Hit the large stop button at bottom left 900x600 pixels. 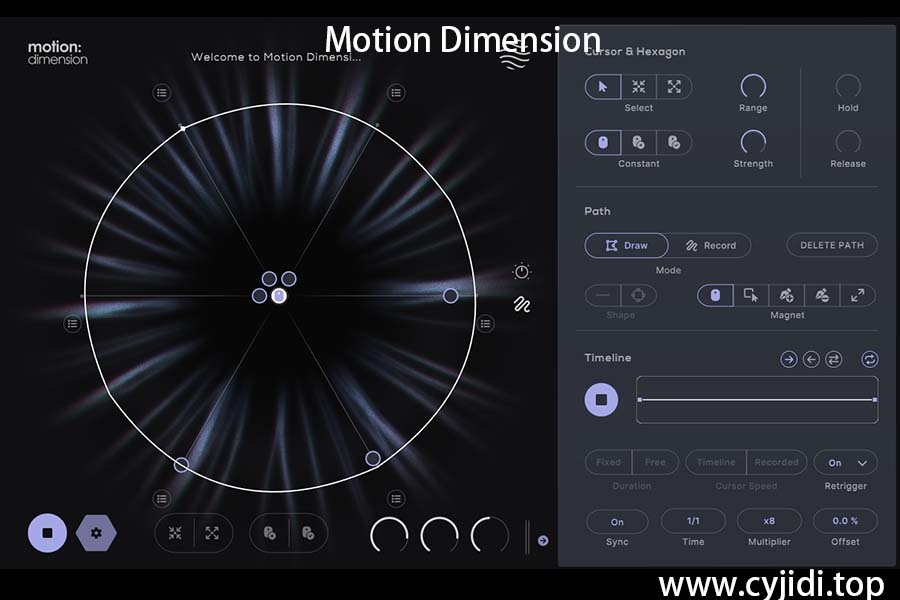(48, 533)
